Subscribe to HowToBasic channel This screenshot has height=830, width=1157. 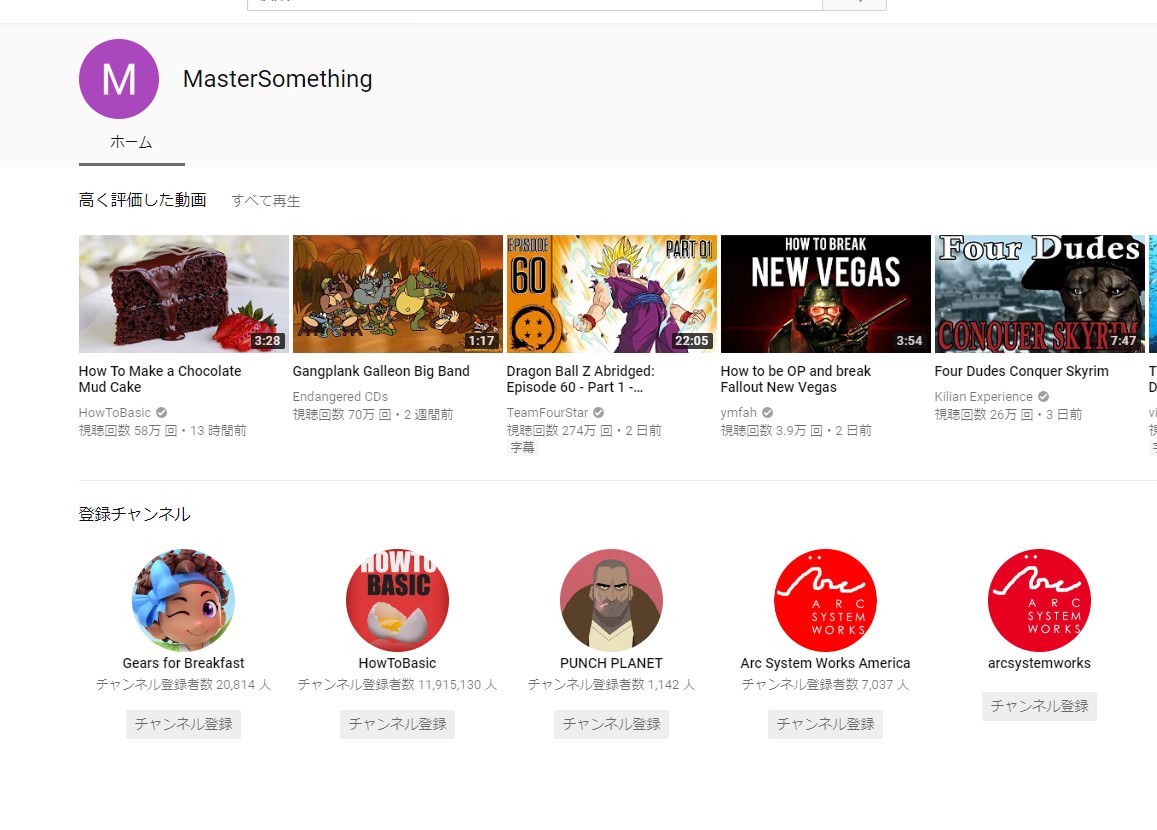[398, 724]
